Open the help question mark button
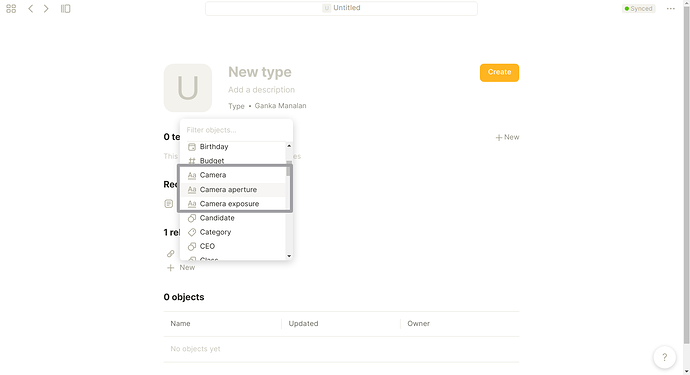The image size is (690, 375). coord(664,357)
